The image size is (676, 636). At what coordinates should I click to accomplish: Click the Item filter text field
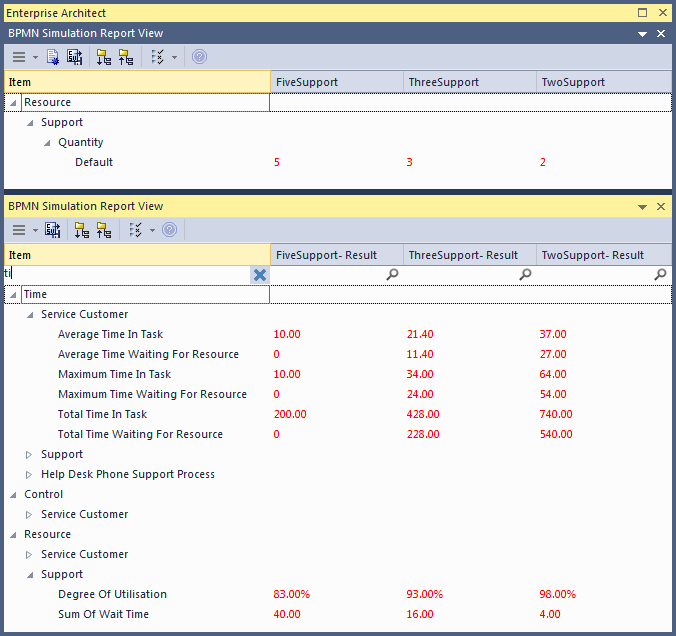pyautogui.click(x=128, y=274)
